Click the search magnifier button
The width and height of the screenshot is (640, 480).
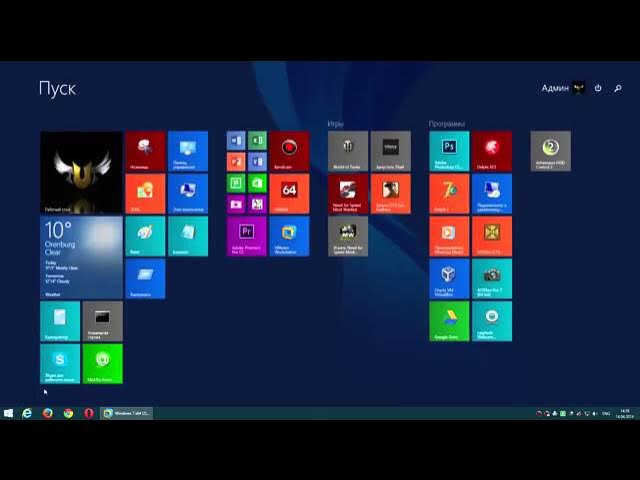(x=618, y=88)
